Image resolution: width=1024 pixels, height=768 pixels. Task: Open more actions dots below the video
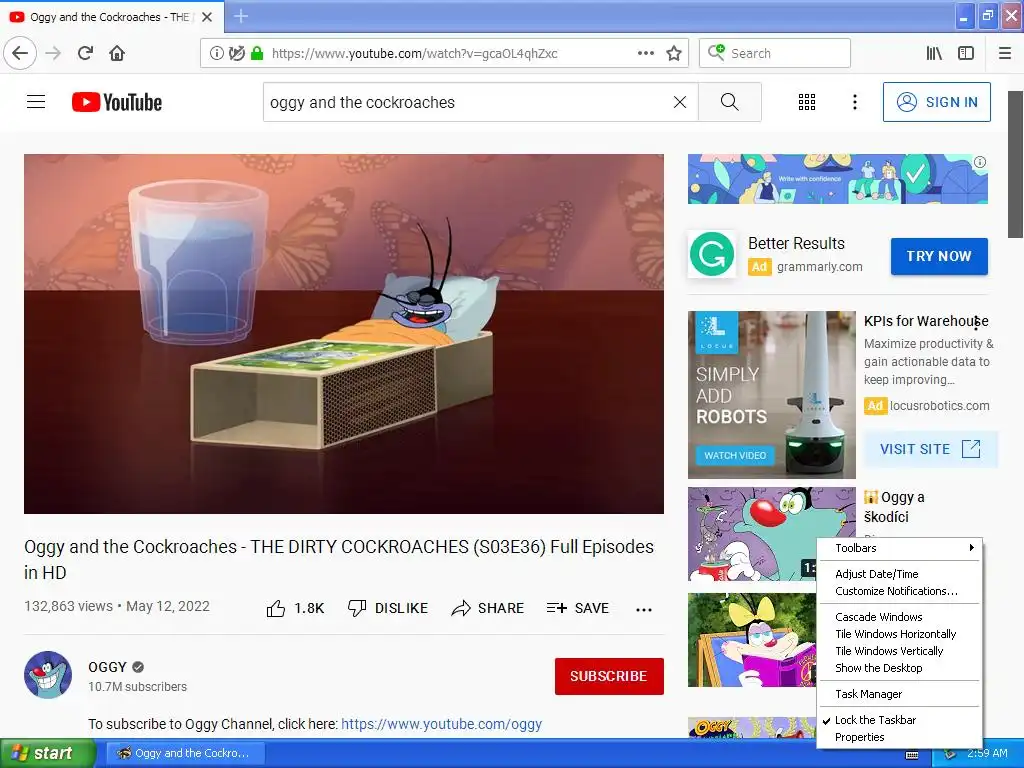pos(644,609)
